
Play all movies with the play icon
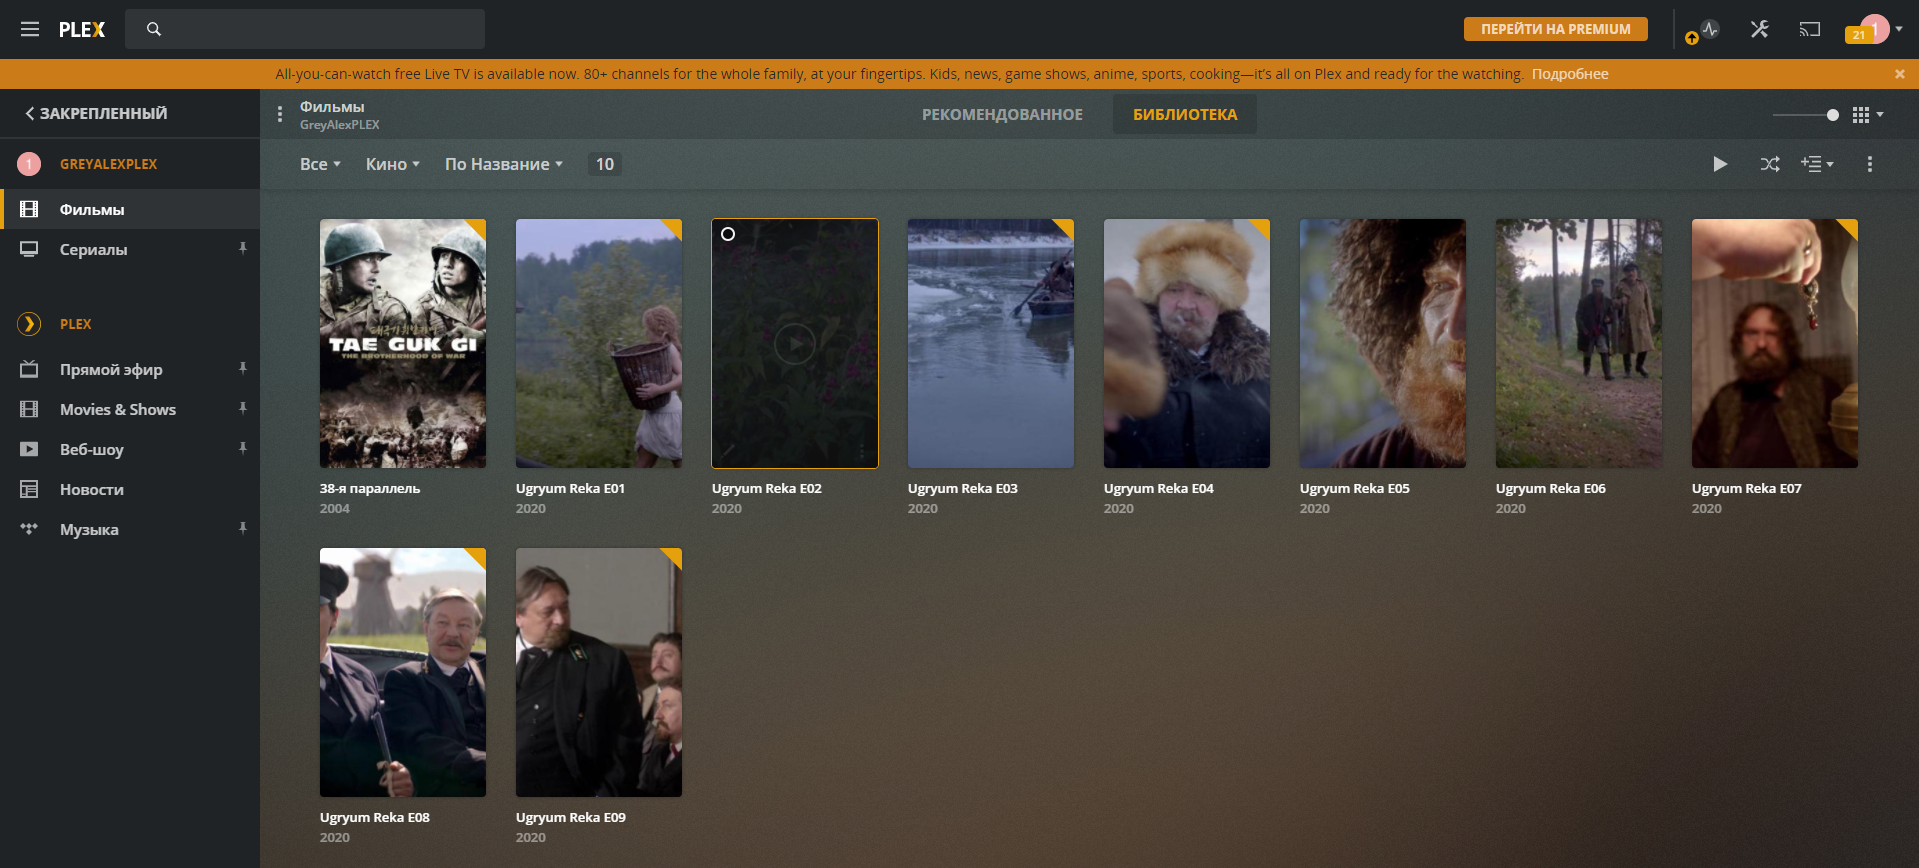1719,164
